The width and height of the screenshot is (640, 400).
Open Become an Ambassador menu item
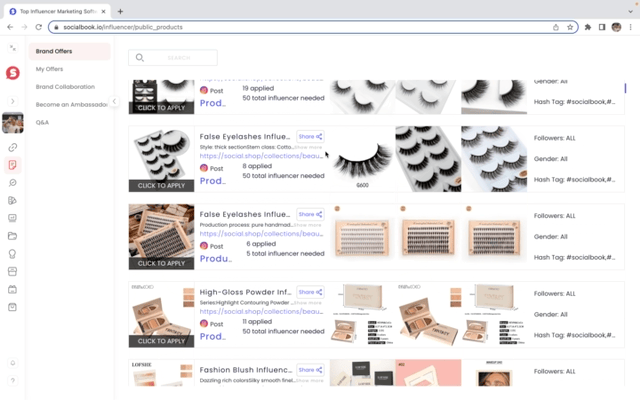point(71,104)
